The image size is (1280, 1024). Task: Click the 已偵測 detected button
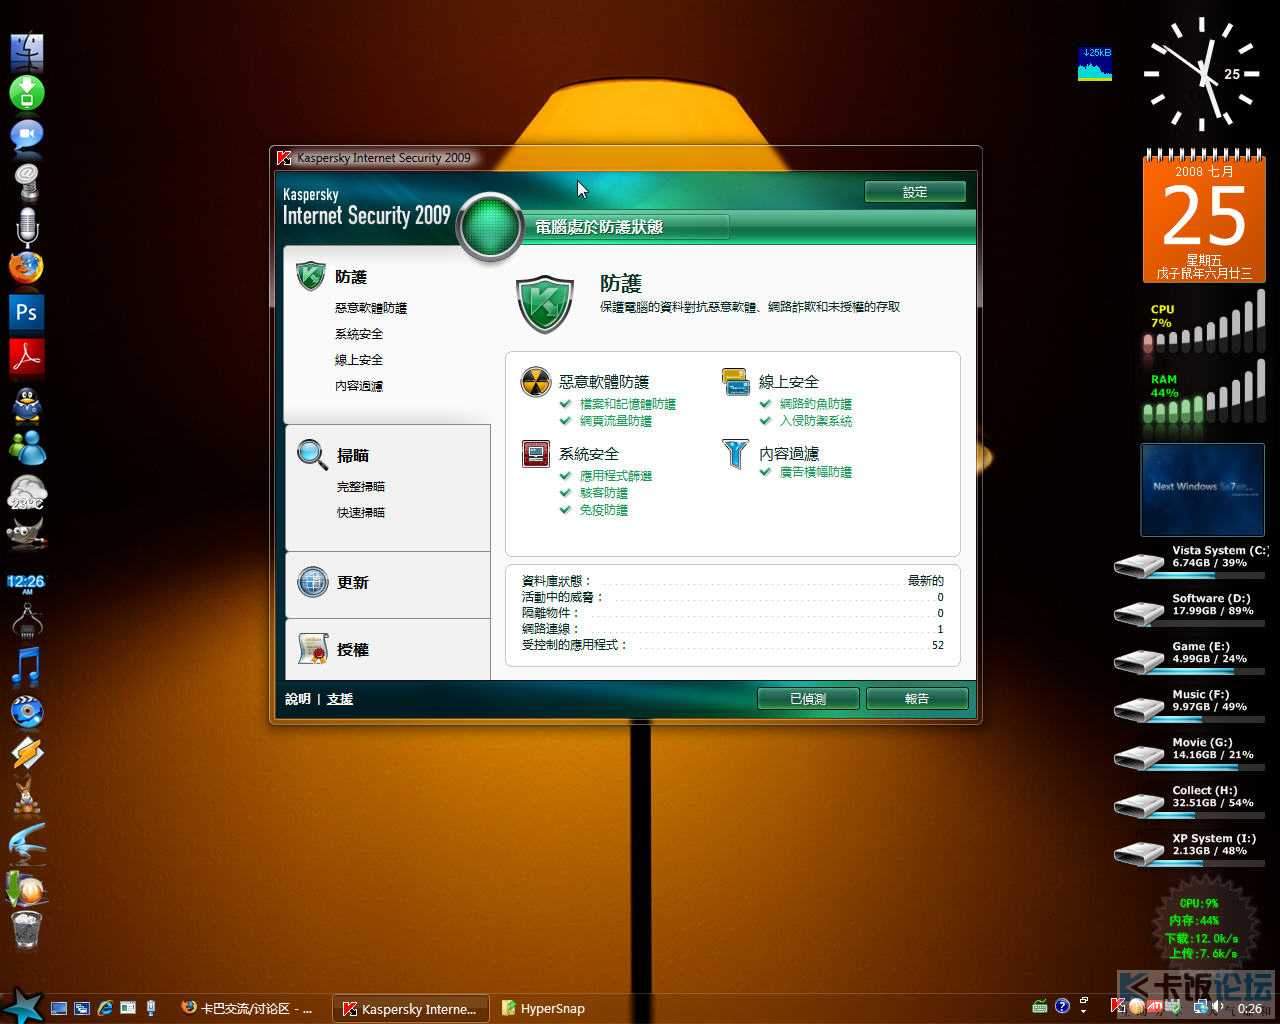[x=808, y=699]
